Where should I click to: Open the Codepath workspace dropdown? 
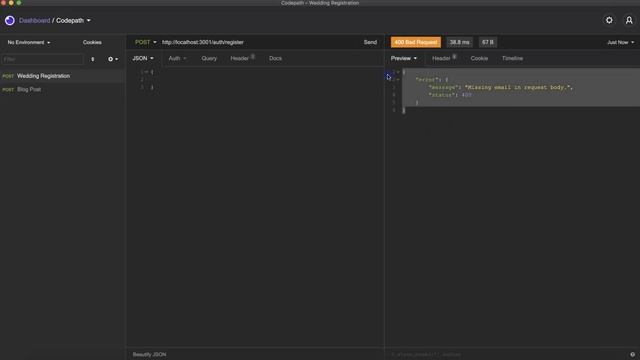point(73,20)
